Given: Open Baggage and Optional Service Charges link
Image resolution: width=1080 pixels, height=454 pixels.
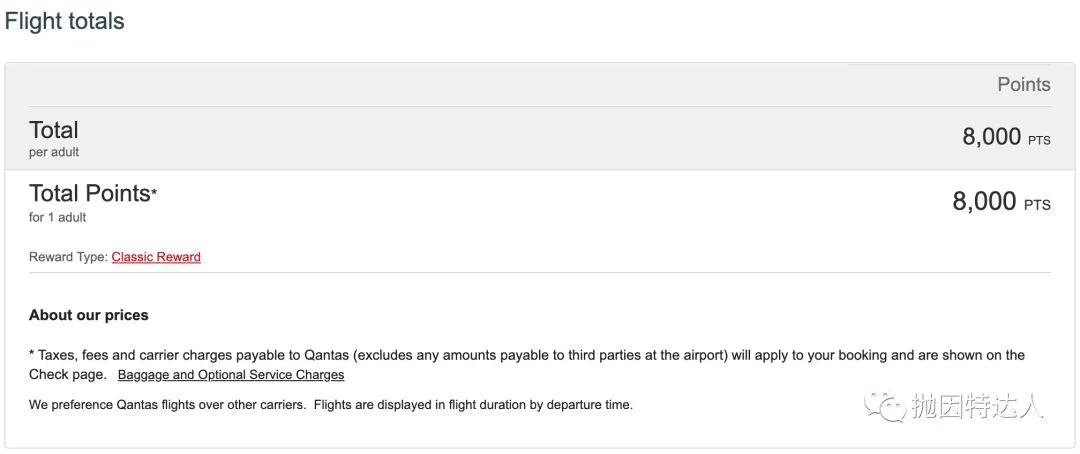Looking at the screenshot, I should click(x=231, y=375).
